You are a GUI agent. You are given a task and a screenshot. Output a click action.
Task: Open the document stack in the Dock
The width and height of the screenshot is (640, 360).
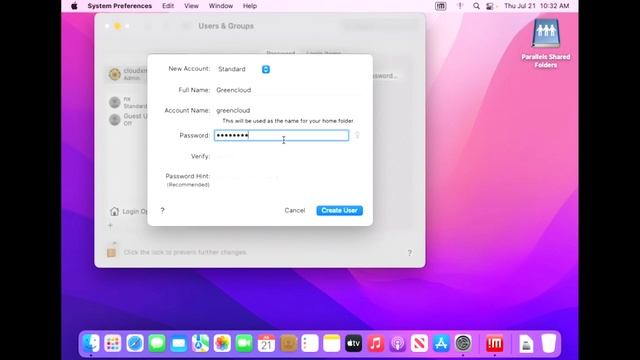pyautogui.click(x=526, y=343)
